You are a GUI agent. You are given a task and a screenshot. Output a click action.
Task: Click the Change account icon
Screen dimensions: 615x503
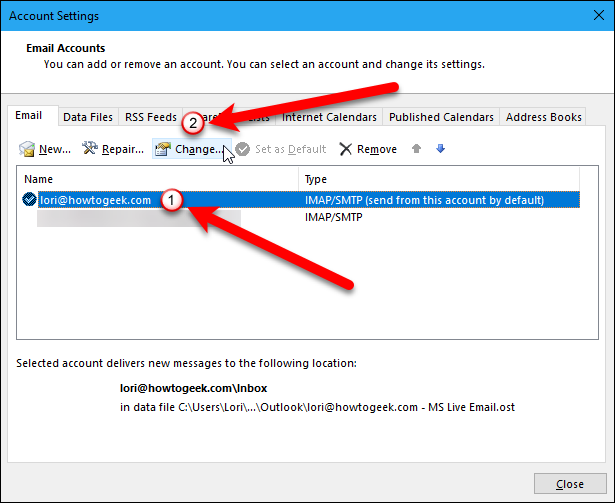click(x=163, y=149)
